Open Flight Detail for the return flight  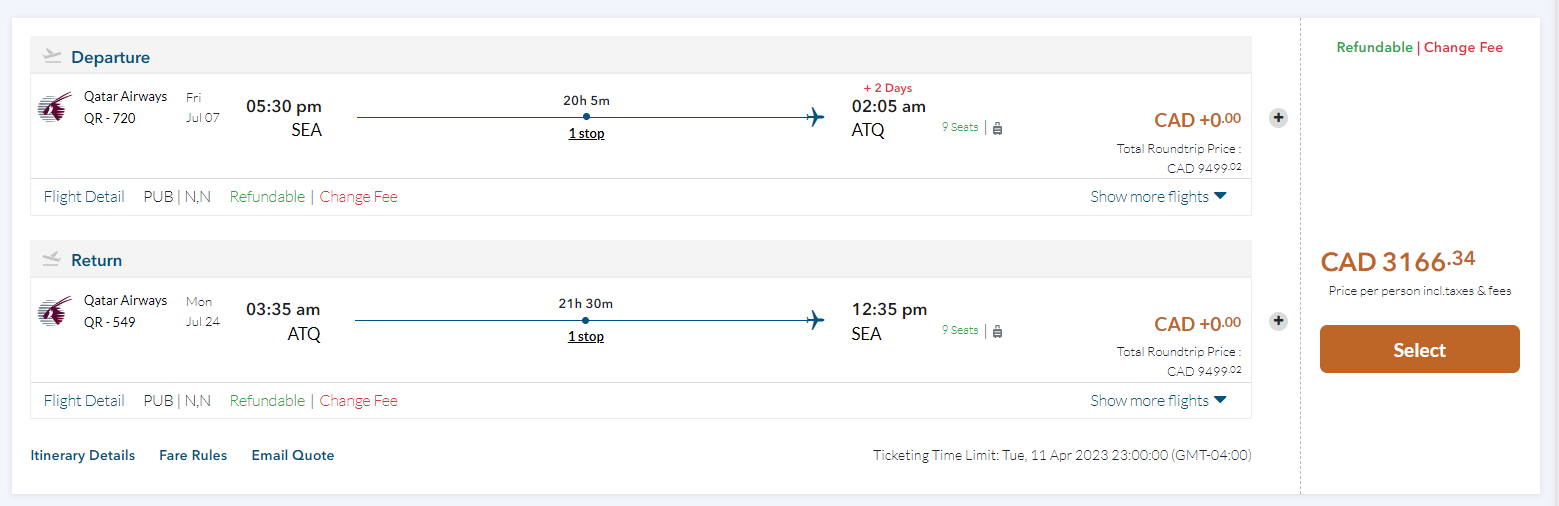pyautogui.click(x=84, y=401)
